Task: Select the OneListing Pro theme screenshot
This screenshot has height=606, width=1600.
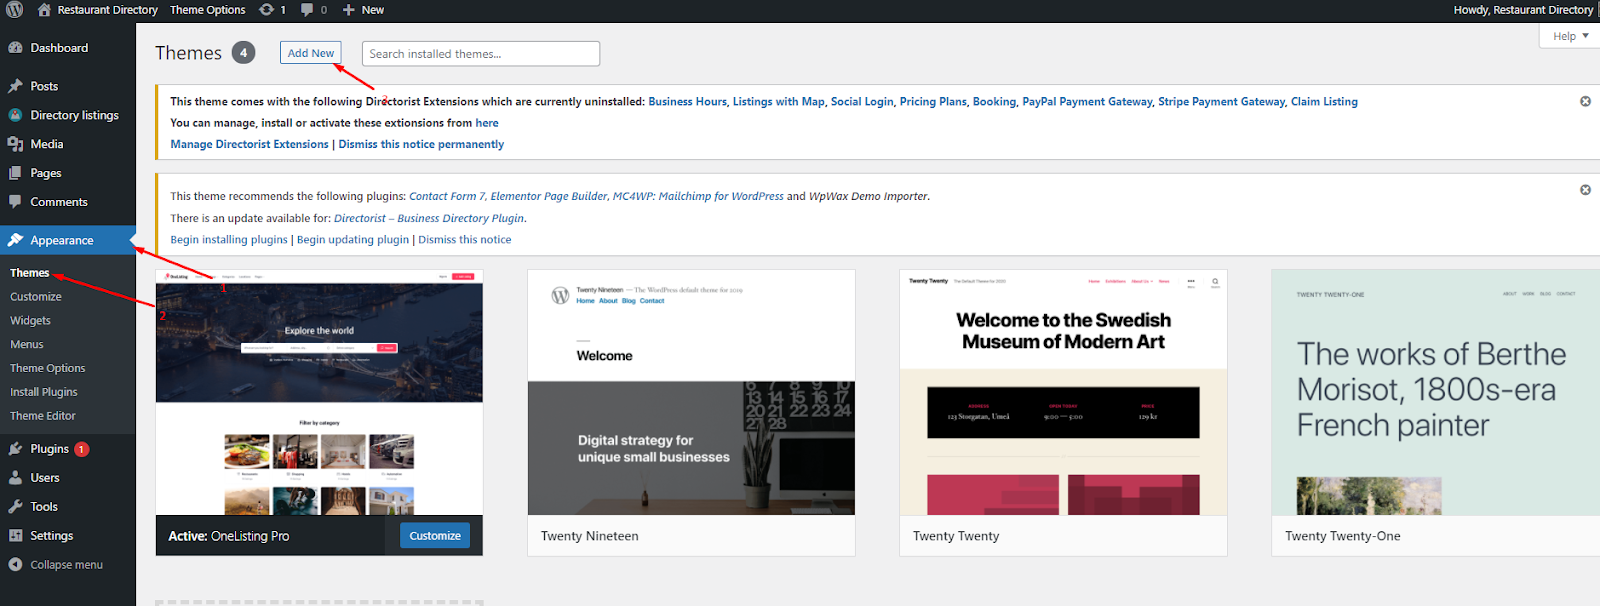Action: tap(319, 392)
